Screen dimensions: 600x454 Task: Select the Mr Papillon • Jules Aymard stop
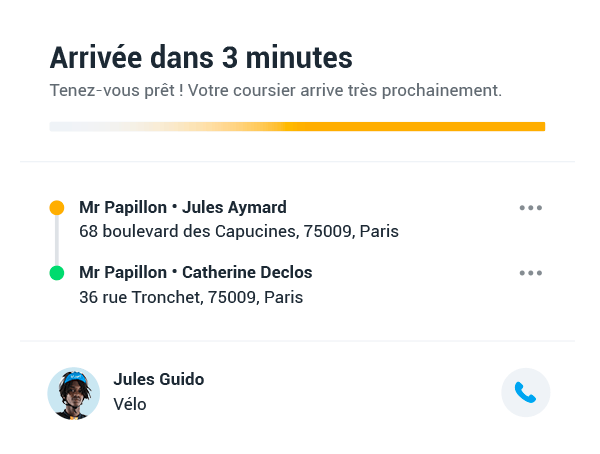[x=183, y=207]
